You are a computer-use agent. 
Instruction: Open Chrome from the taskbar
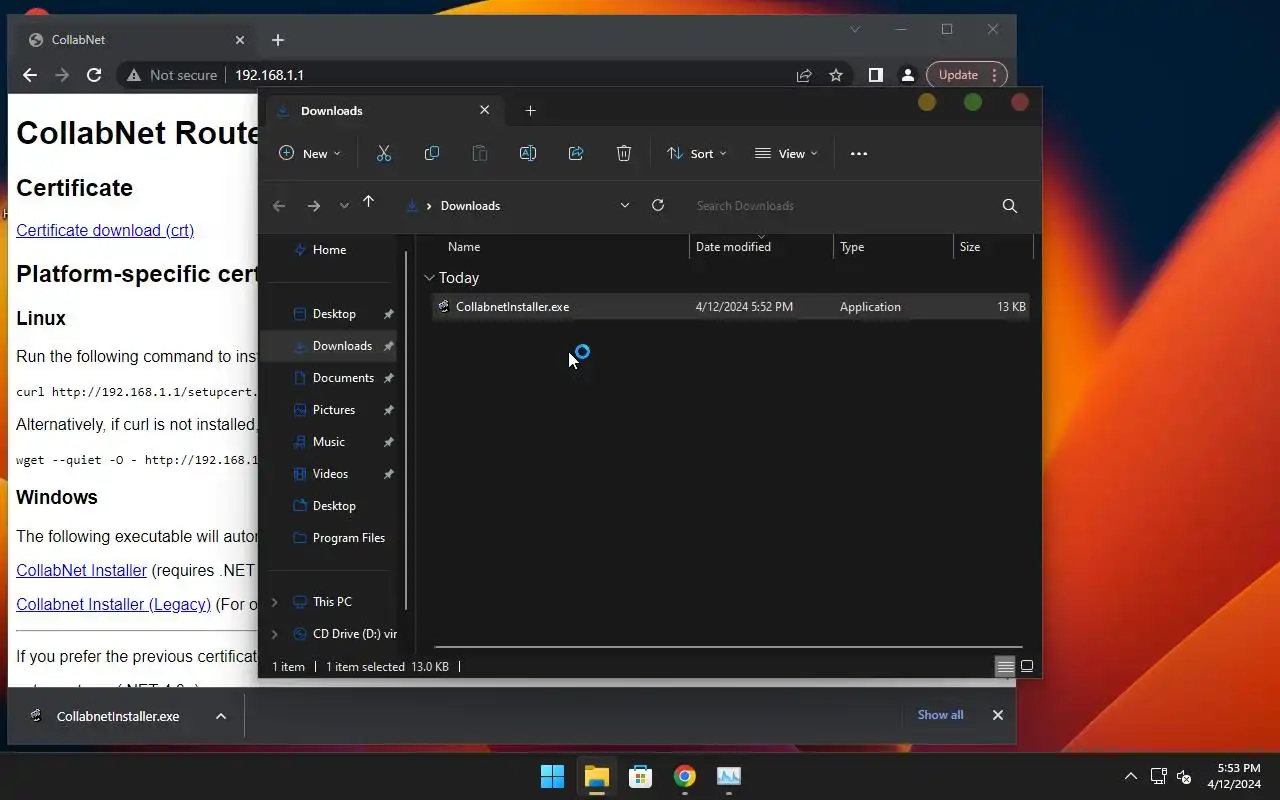pyautogui.click(x=685, y=776)
